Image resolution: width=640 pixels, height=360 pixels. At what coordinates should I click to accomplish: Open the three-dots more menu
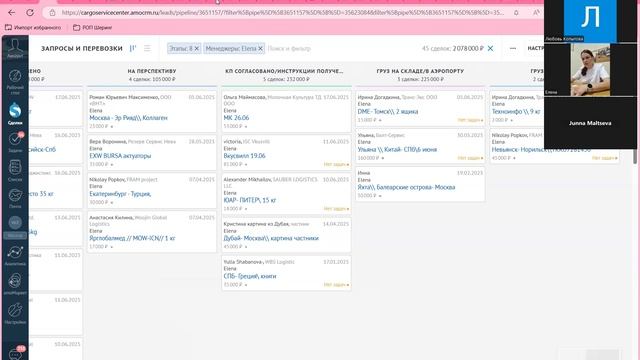click(513, 48)
